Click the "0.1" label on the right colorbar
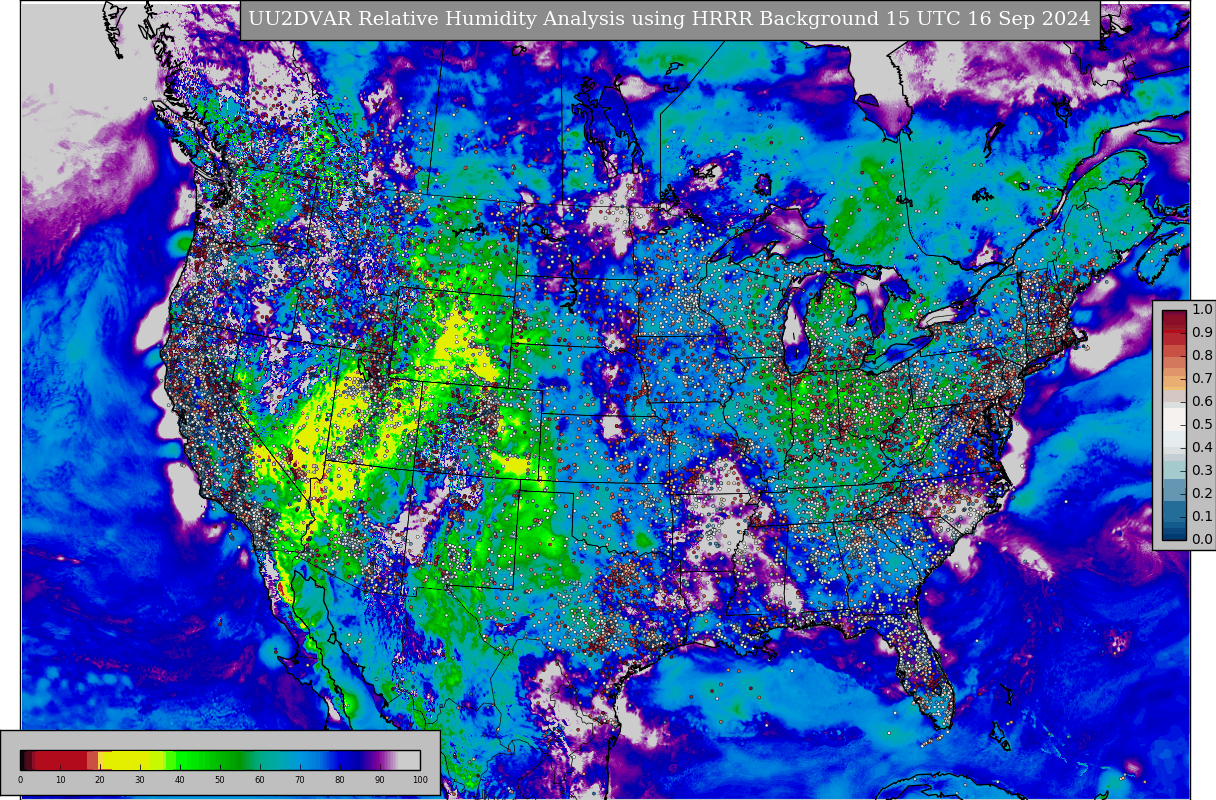Image resolution: width=1216 pixels, height=800 pixels. coord(1202,516)
